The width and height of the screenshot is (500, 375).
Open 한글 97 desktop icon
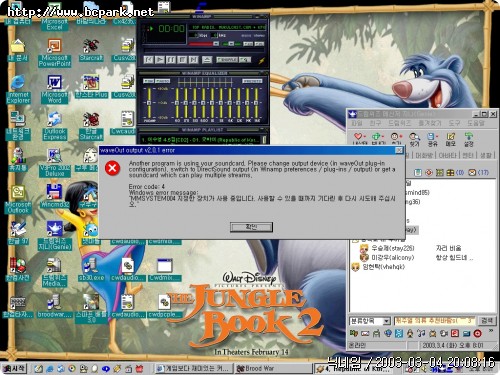18,233
